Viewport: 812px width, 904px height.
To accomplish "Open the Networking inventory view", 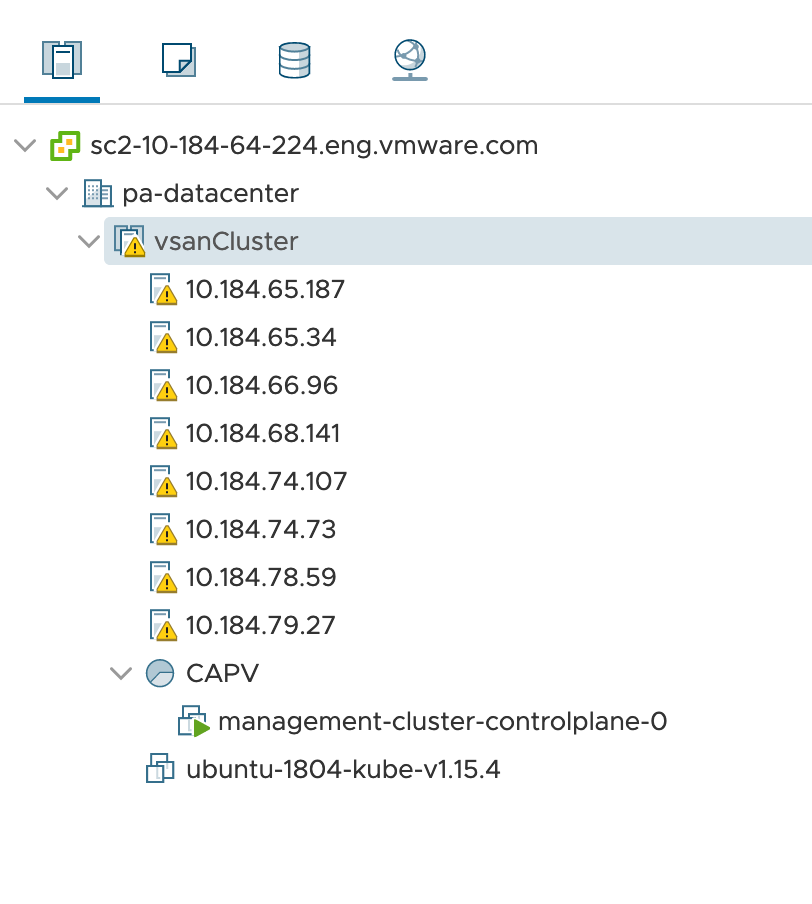I will (x=408, y=60).
